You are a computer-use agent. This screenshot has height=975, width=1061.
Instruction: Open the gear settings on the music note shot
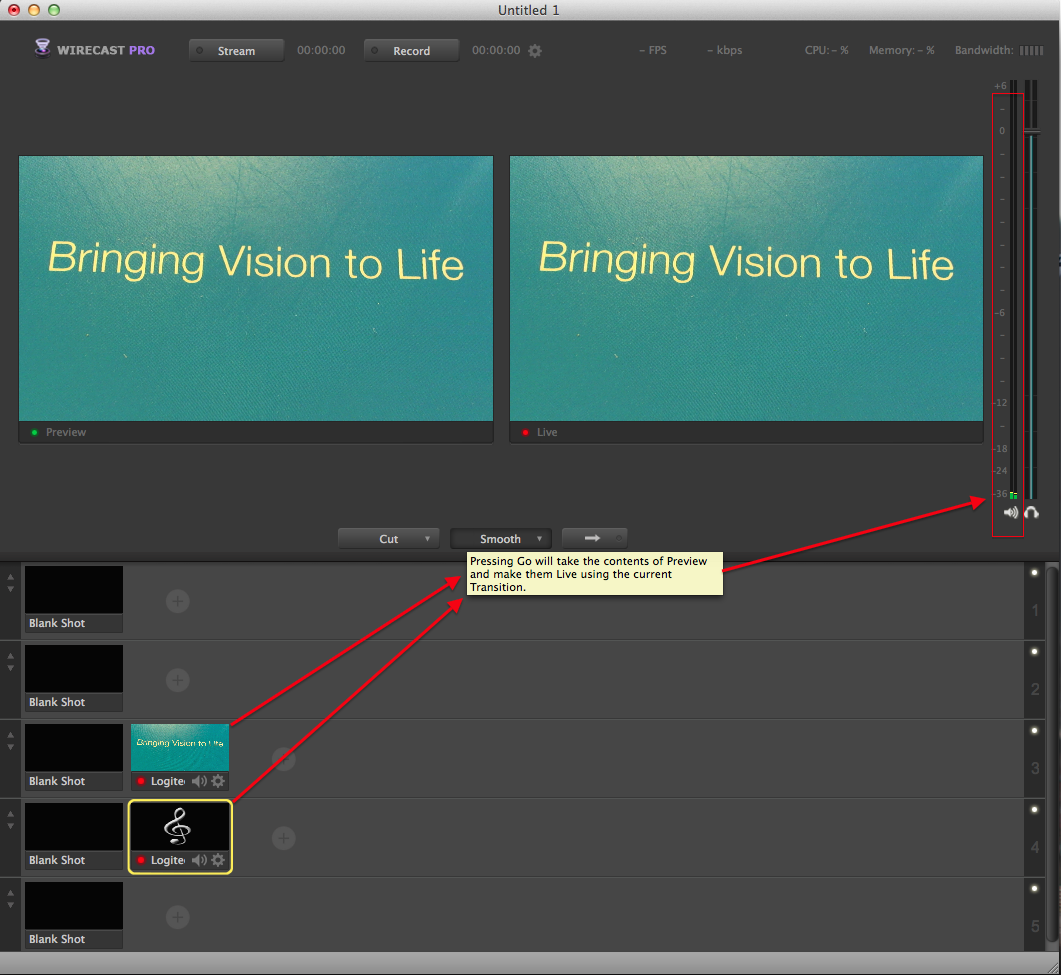click(x=218, y=859)
